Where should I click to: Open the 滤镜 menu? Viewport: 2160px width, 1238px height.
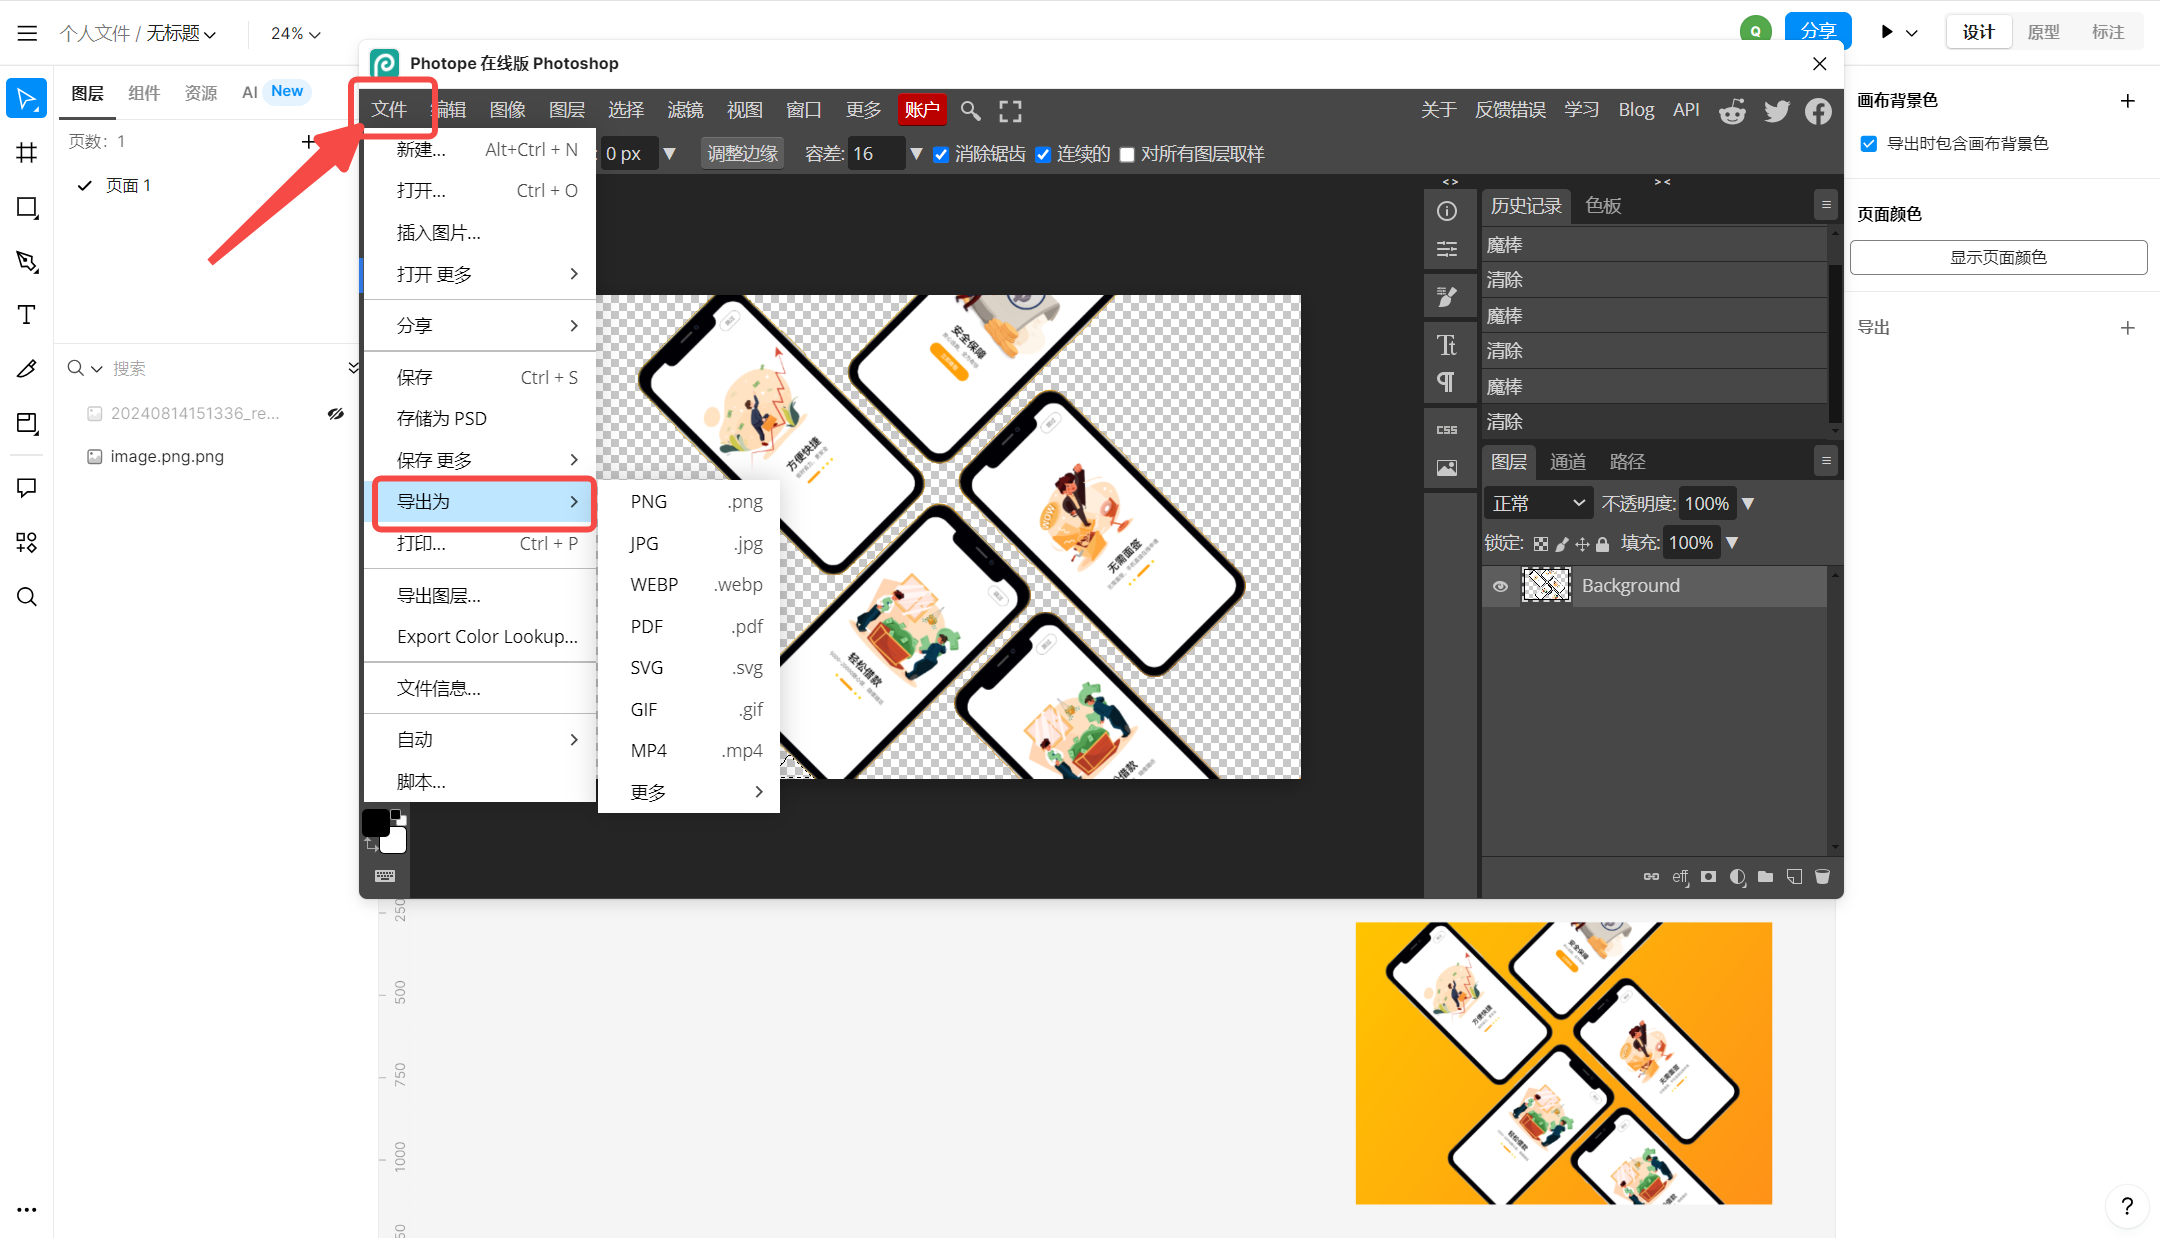tap(685, 110)
